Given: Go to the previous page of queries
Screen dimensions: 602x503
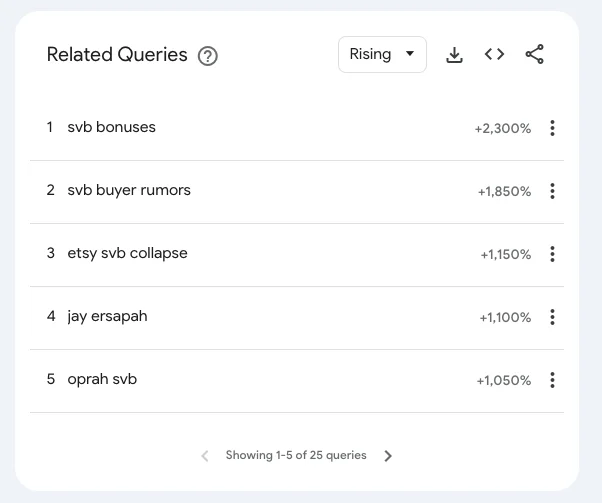Looking at the screenshot, I should pyautogui.click(x=205, y=456).
